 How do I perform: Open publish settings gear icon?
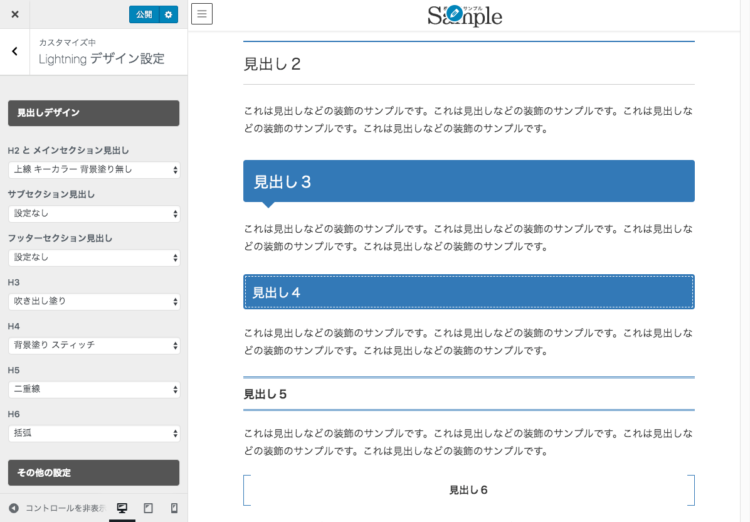pyautogui.click(x=168, y=14)
